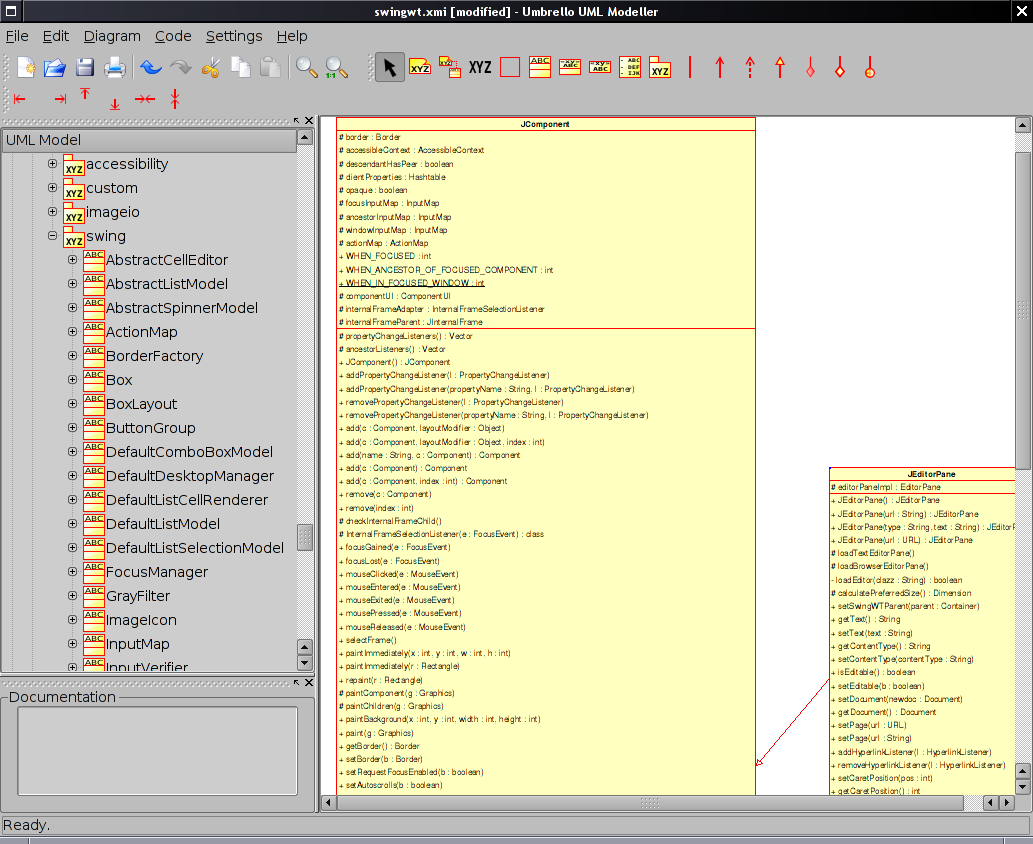Click inside the Documentation text area
Viewport: 1033px width, 844px height.
(157, 751)
